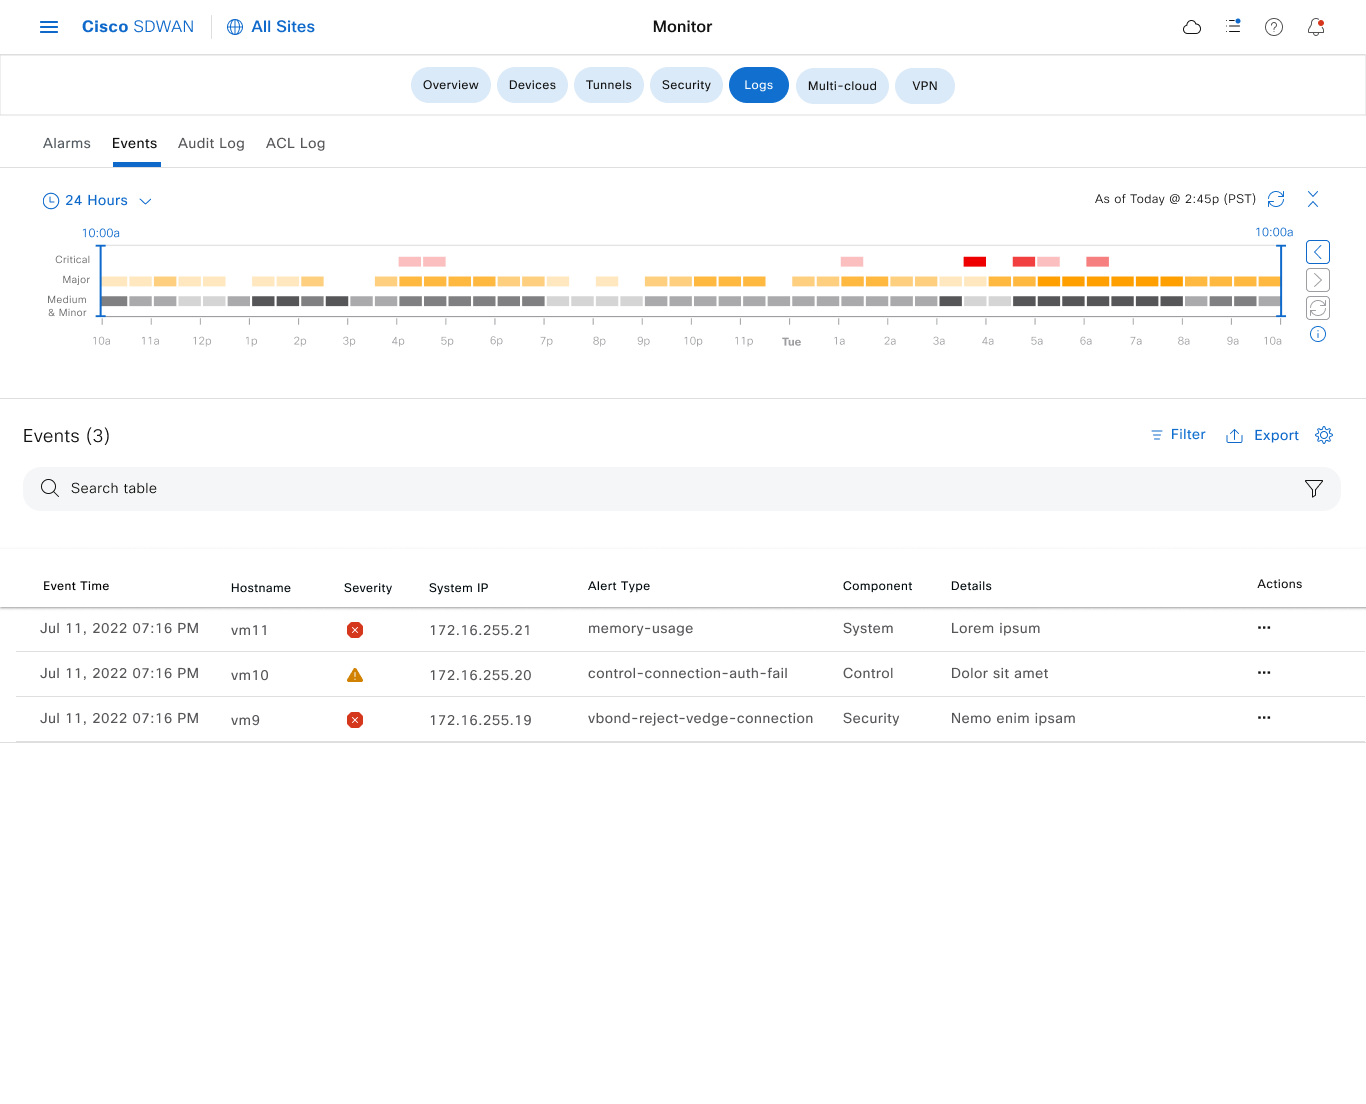1366x1104 pixels.
Task: Click the clock icon beside 24 Hours
Action: [51, 201]
